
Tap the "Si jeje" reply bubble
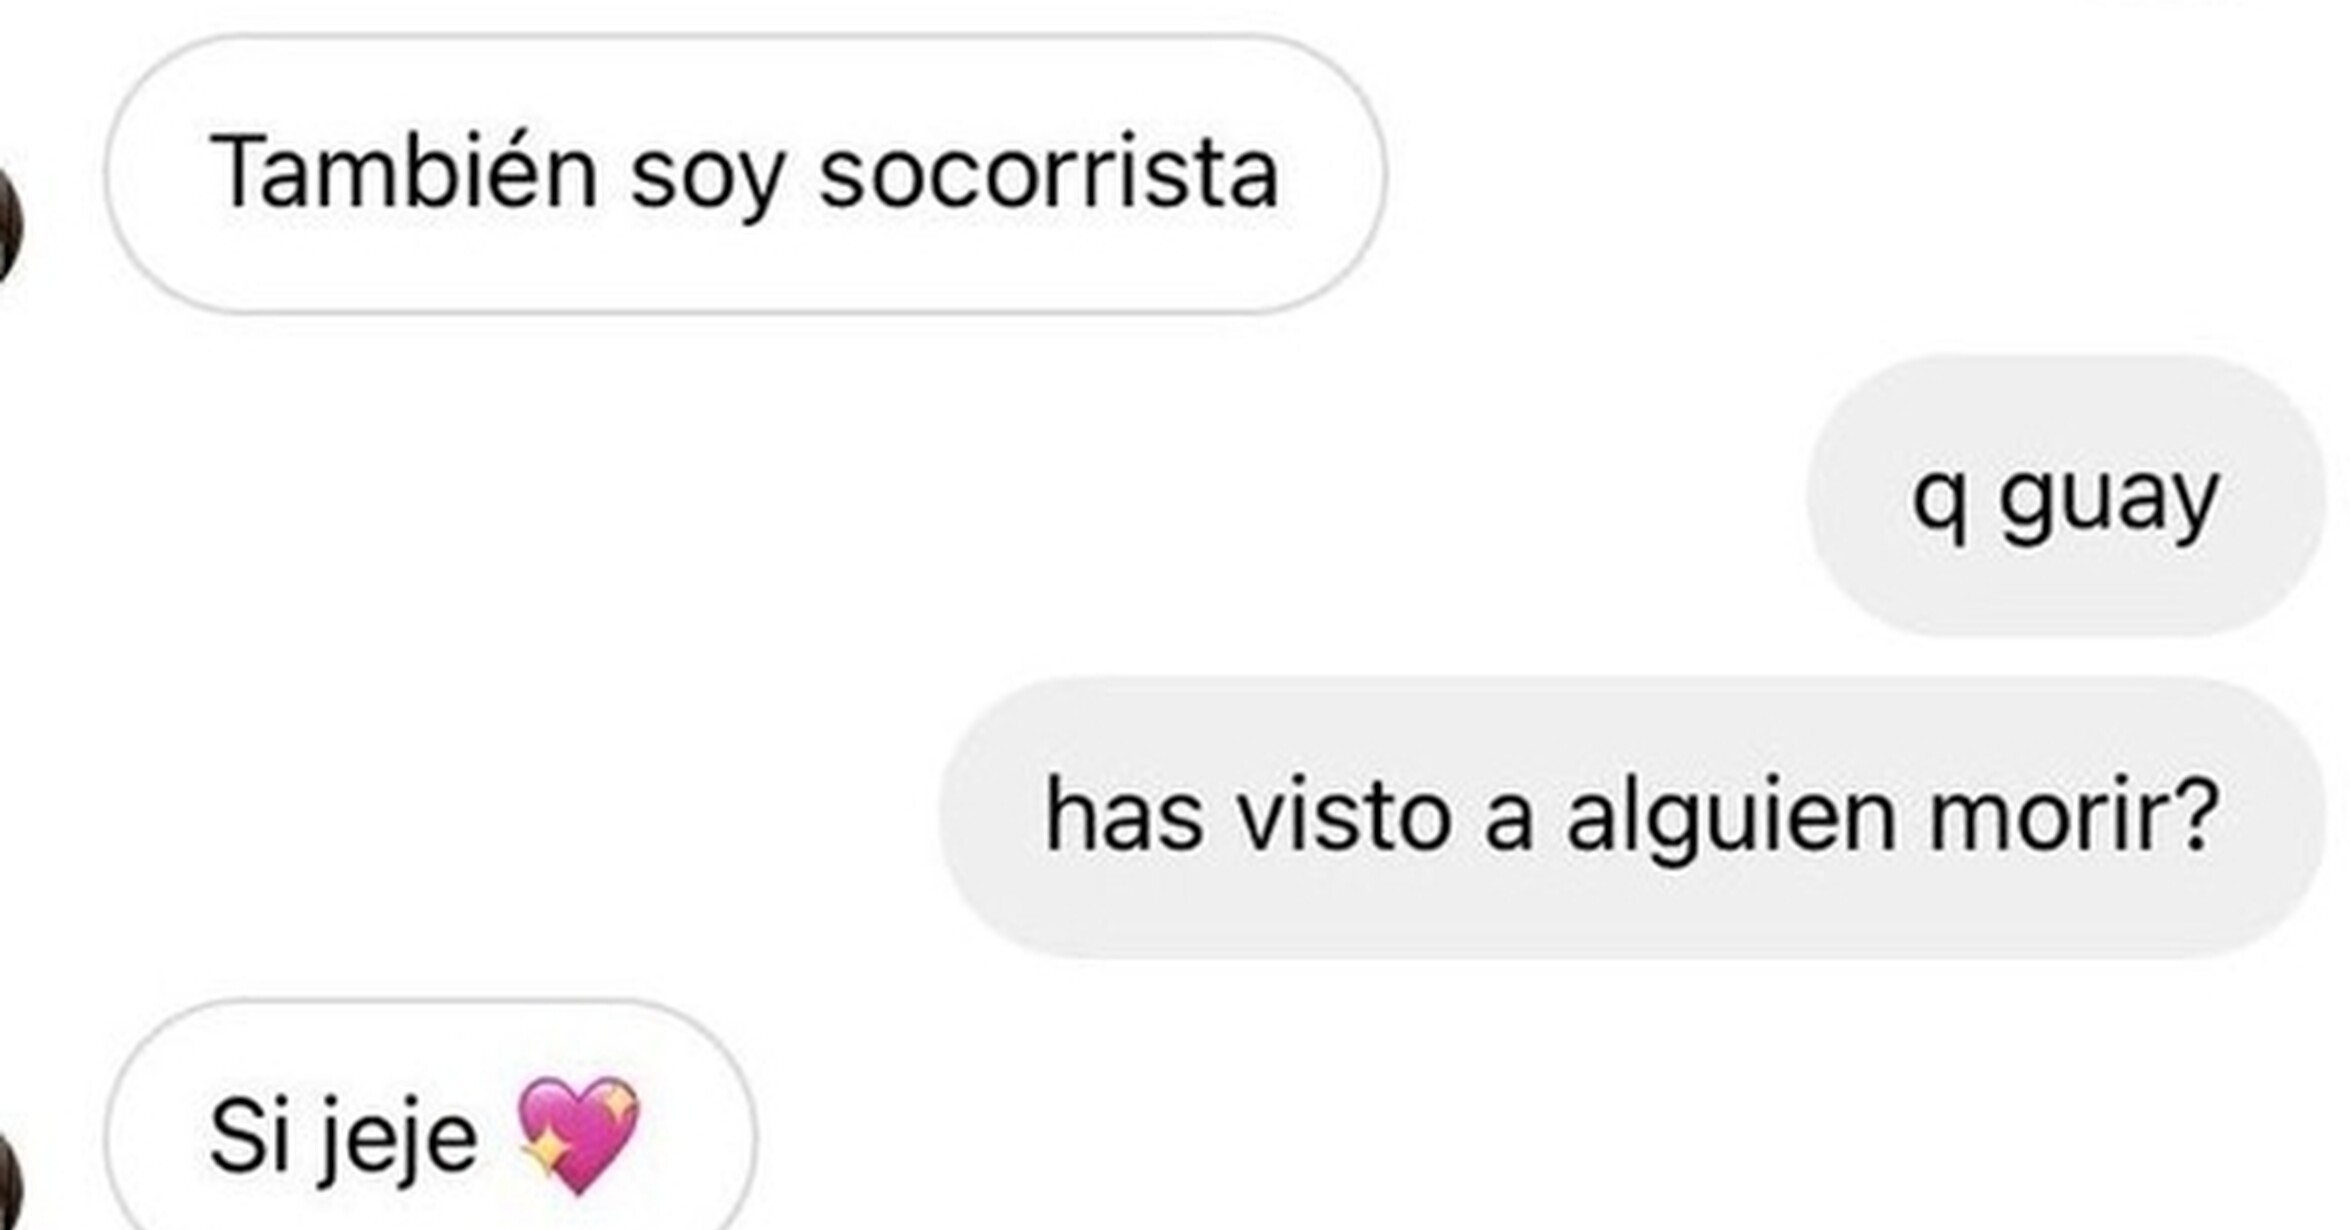point(430,1115)
